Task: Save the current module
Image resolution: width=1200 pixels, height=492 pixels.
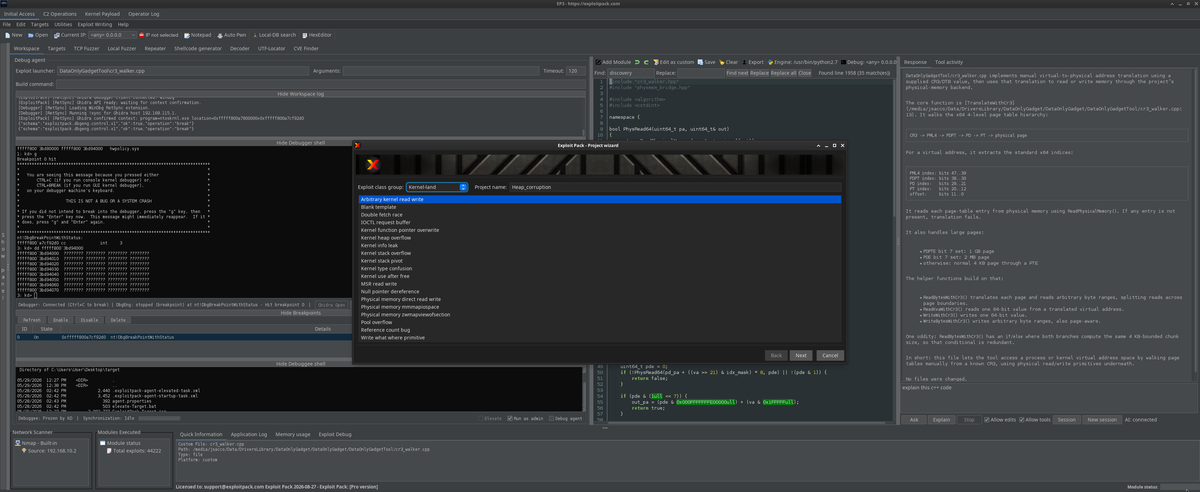Action: coord(707,62)
